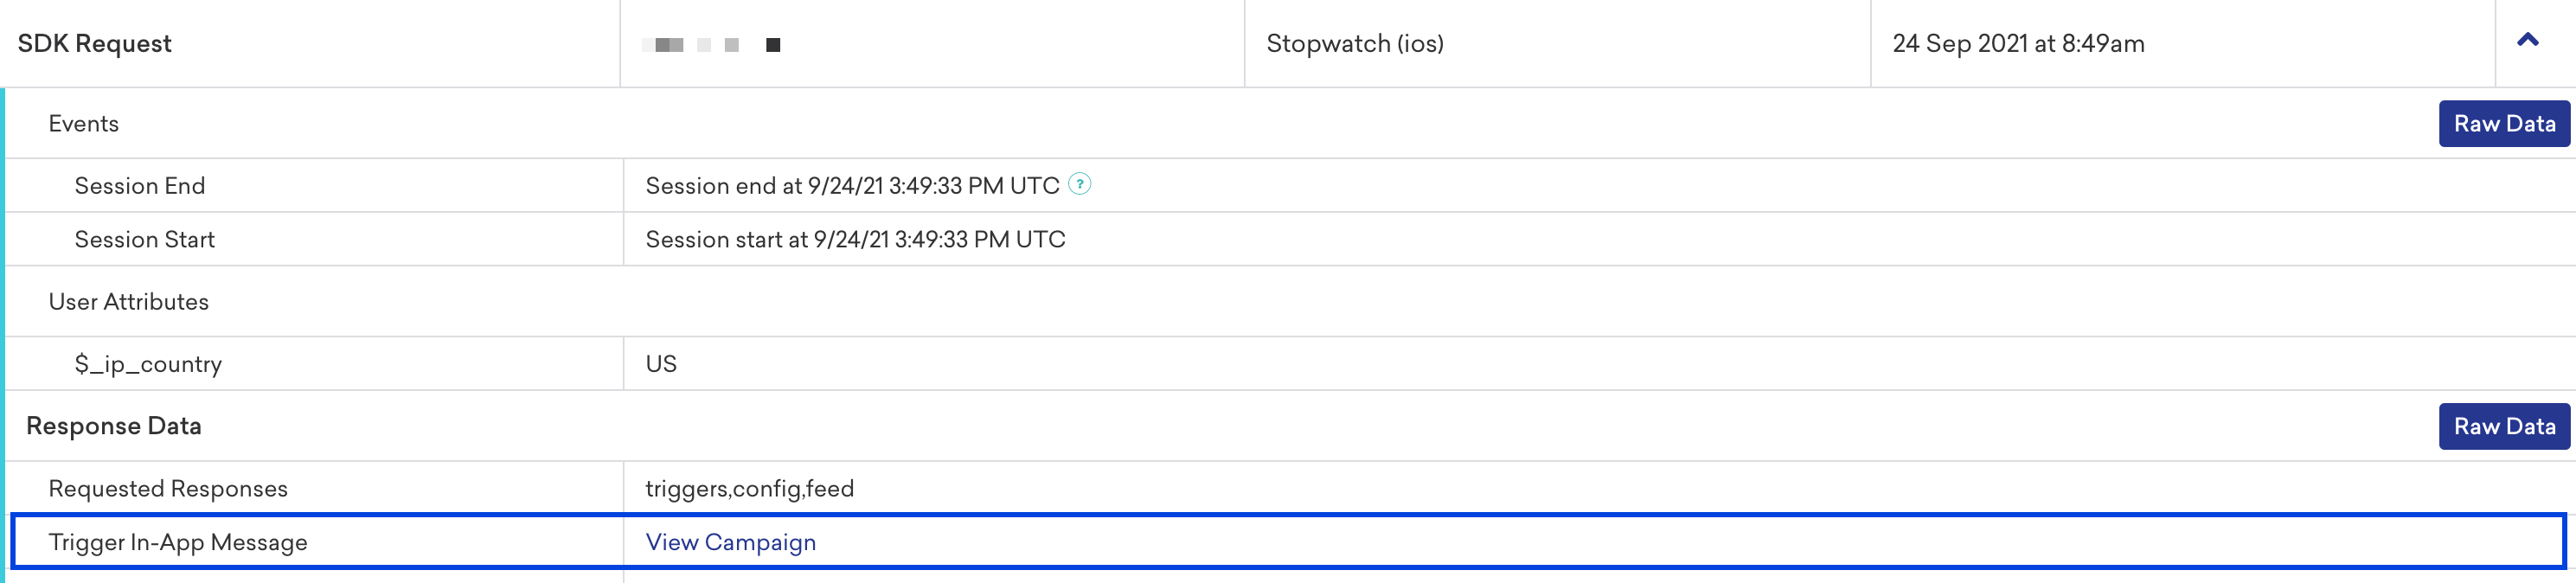Viewport: 2576px width, 583px height.
Task: Click the Session end timestamp text
Action: pyautogui.click(x=852, y=185)
